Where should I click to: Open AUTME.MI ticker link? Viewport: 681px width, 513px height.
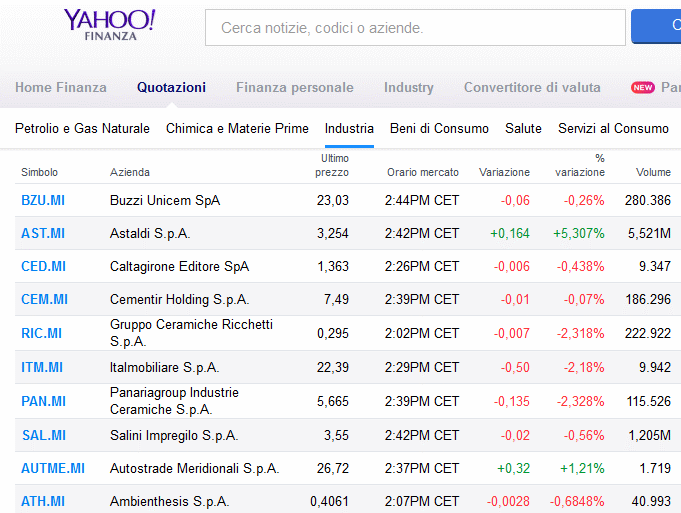point(53,468)
